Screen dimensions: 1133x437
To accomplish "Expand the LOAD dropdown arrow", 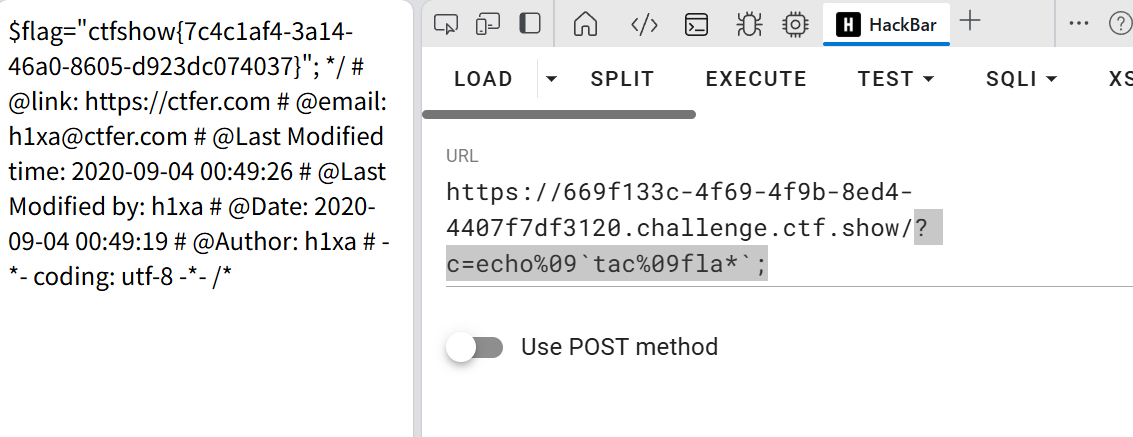I will coord(551,79).
